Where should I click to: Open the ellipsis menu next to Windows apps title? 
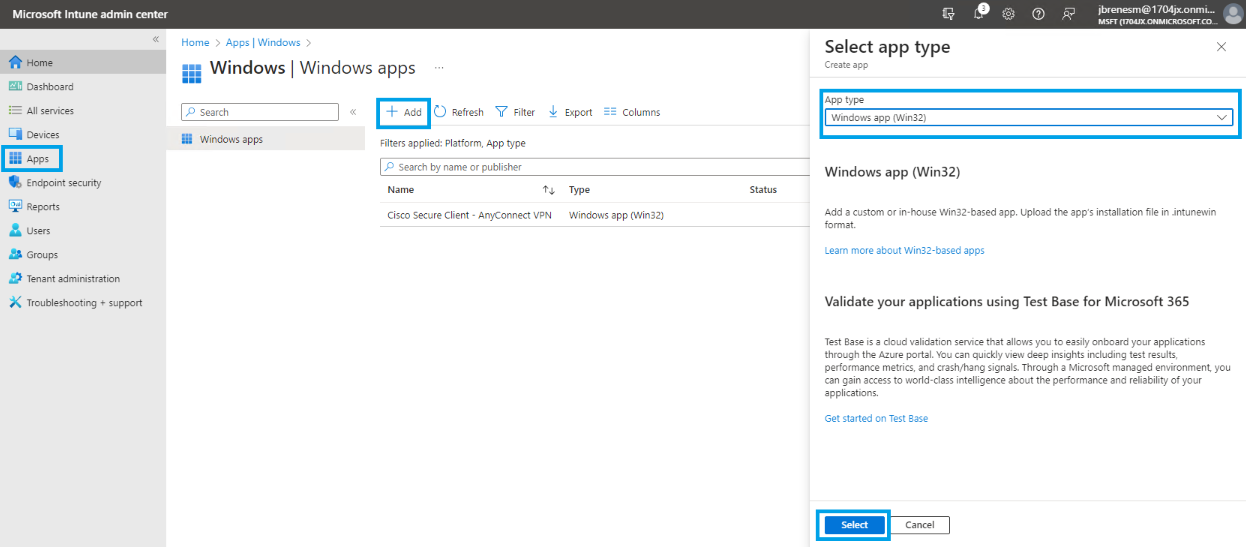[x=439, y=68]
